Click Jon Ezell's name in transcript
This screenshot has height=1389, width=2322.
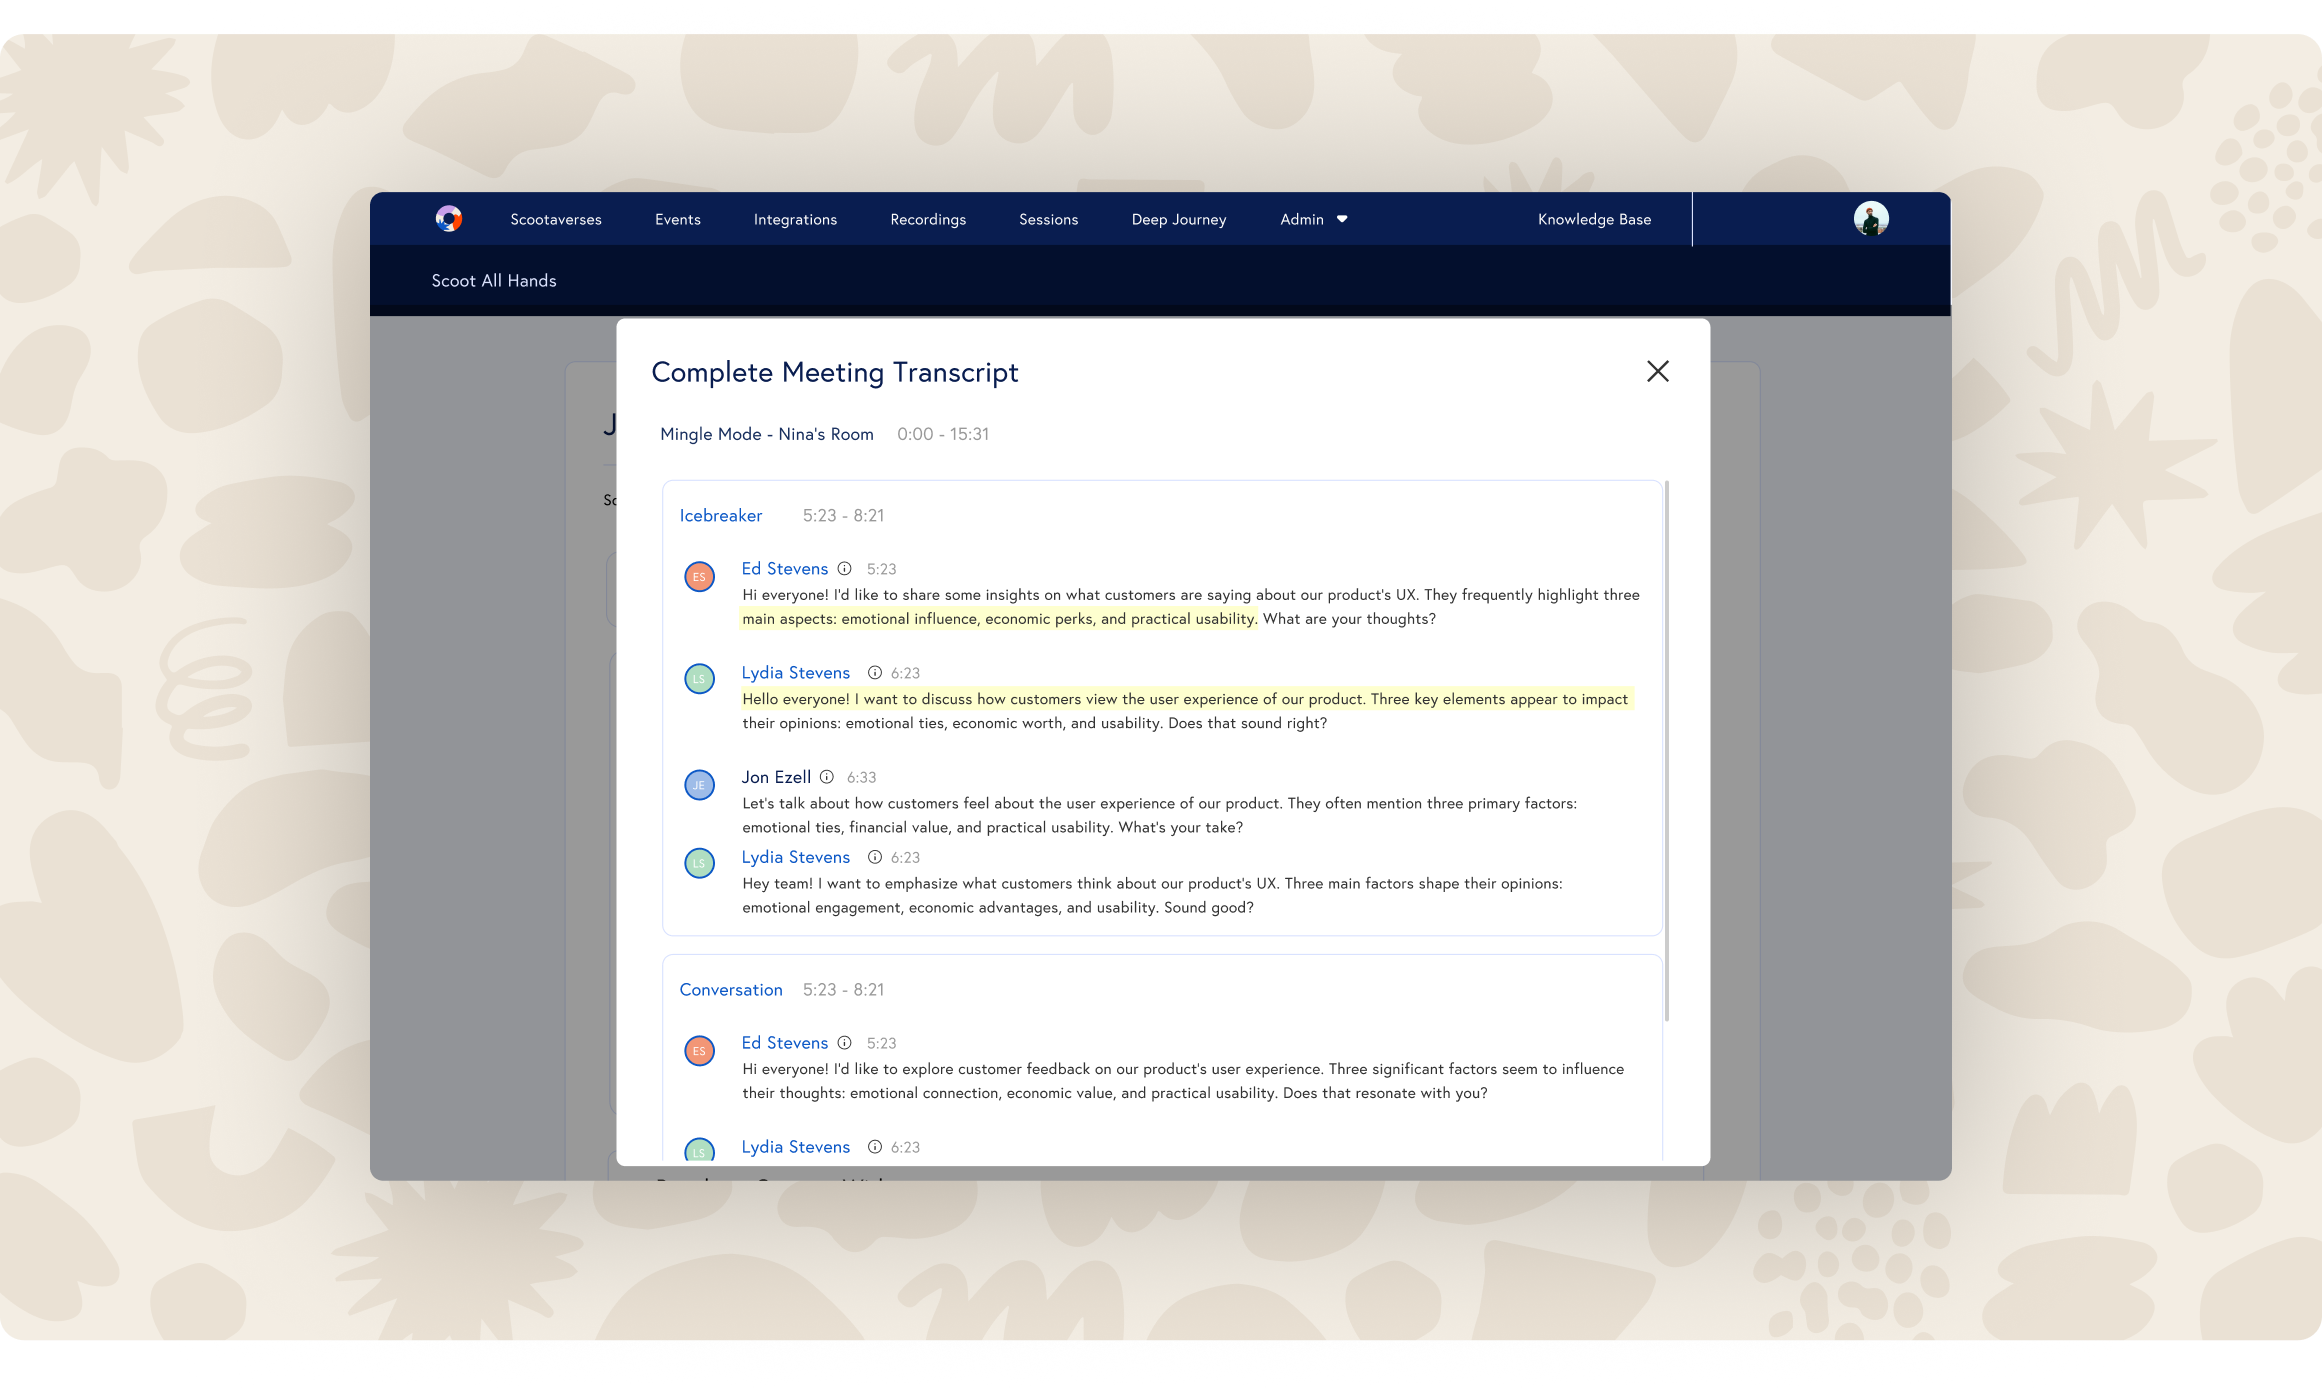click(x=776, y=777)
